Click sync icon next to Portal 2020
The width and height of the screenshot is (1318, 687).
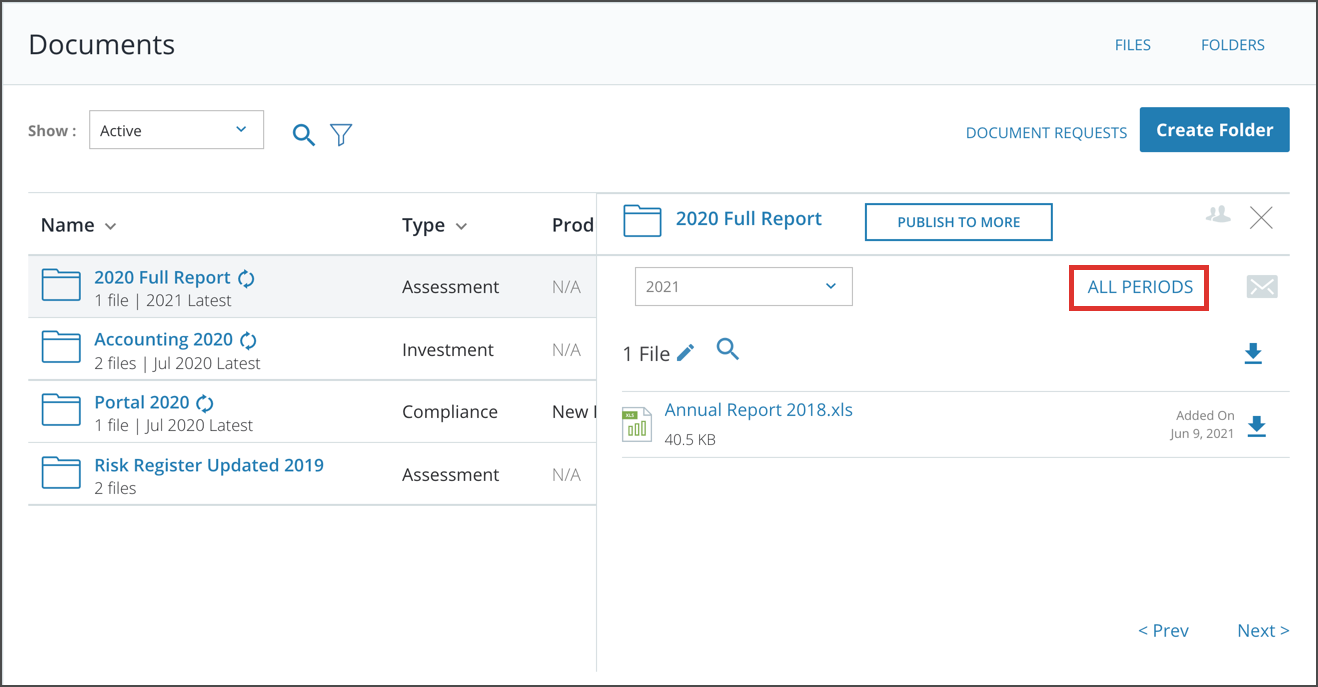click(204, 403)
